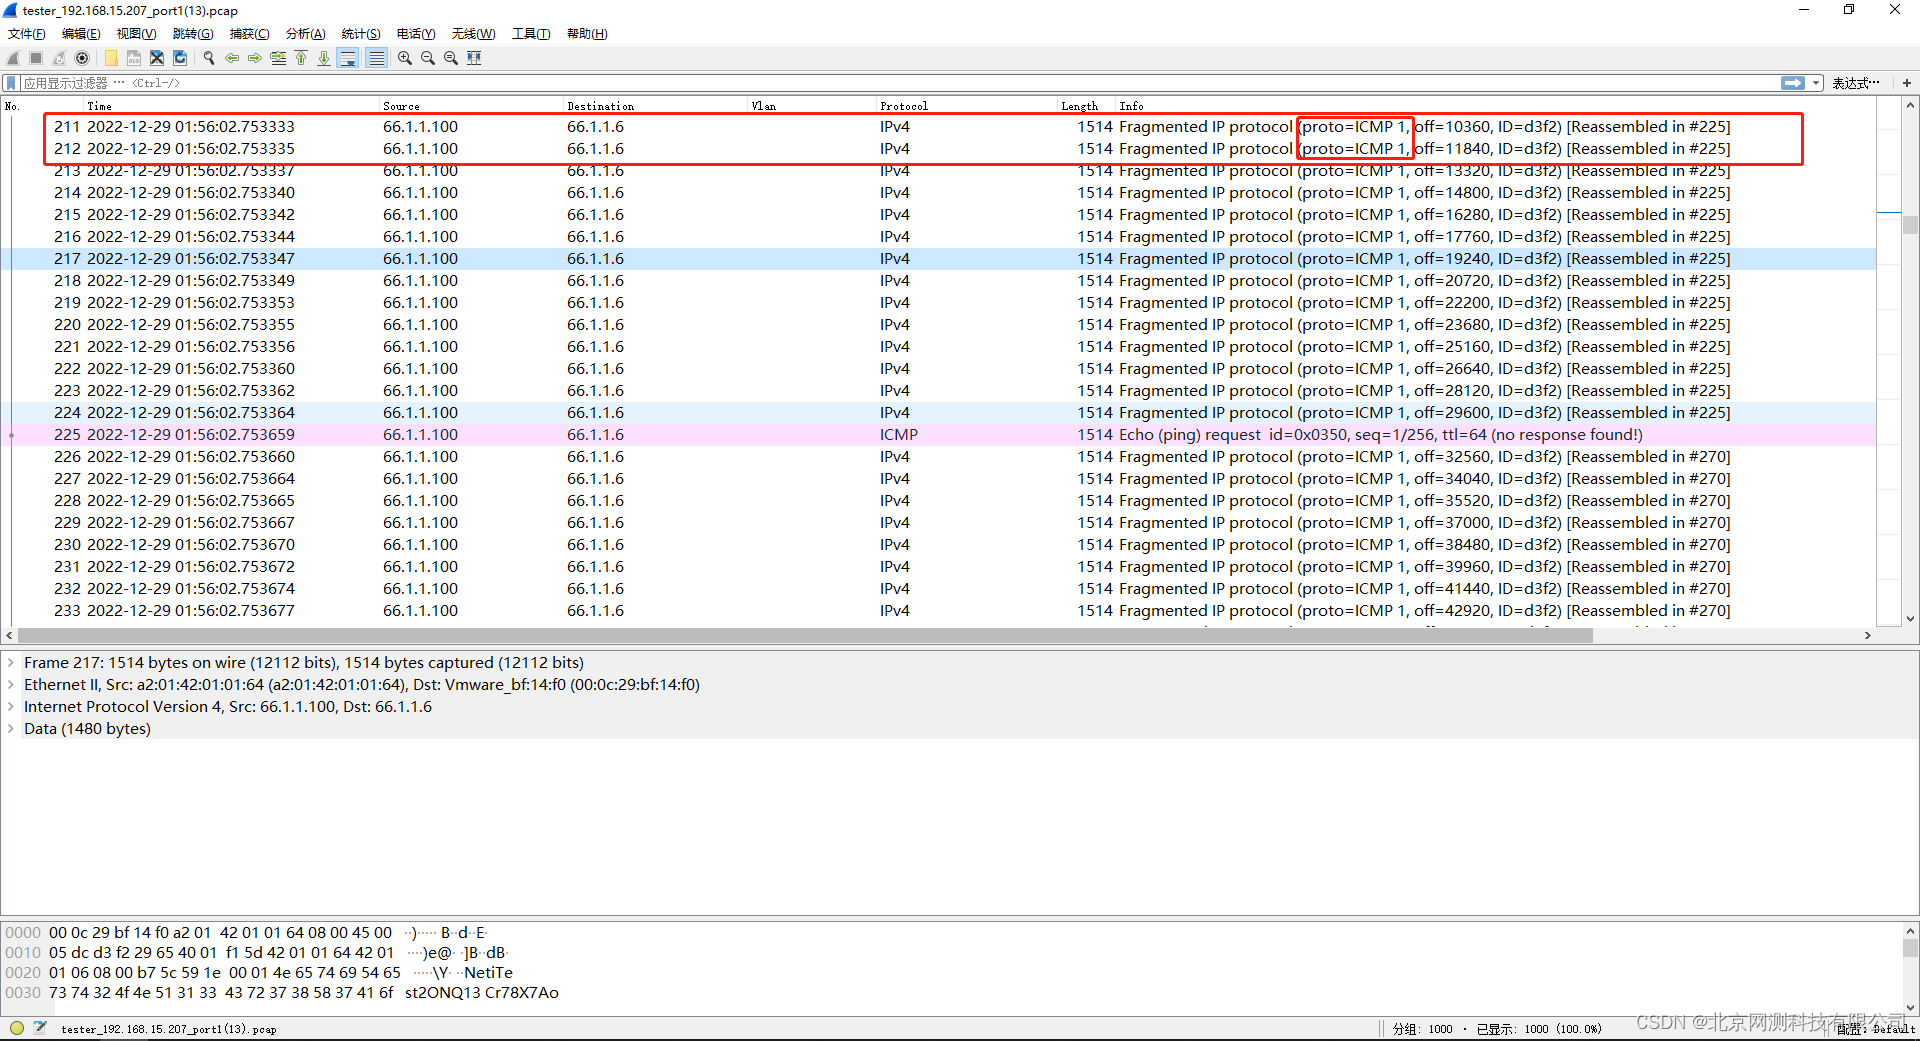The width and height of the screenshot is (1920, 1041).
Task: Click the display filter bookmark icon
Action: (x=11, y=83)
